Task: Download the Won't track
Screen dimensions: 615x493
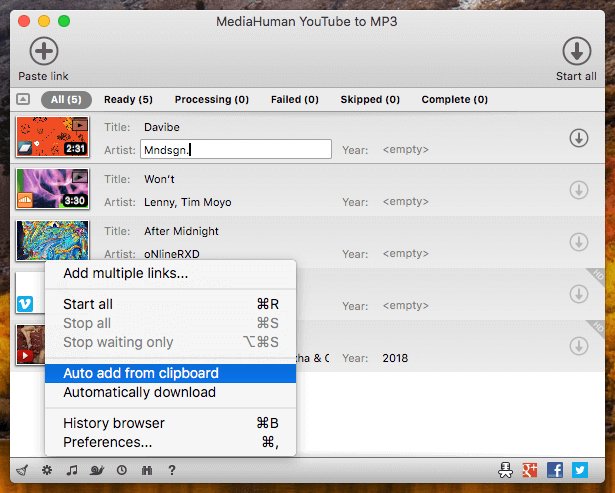Action: [x=579, y=190]
